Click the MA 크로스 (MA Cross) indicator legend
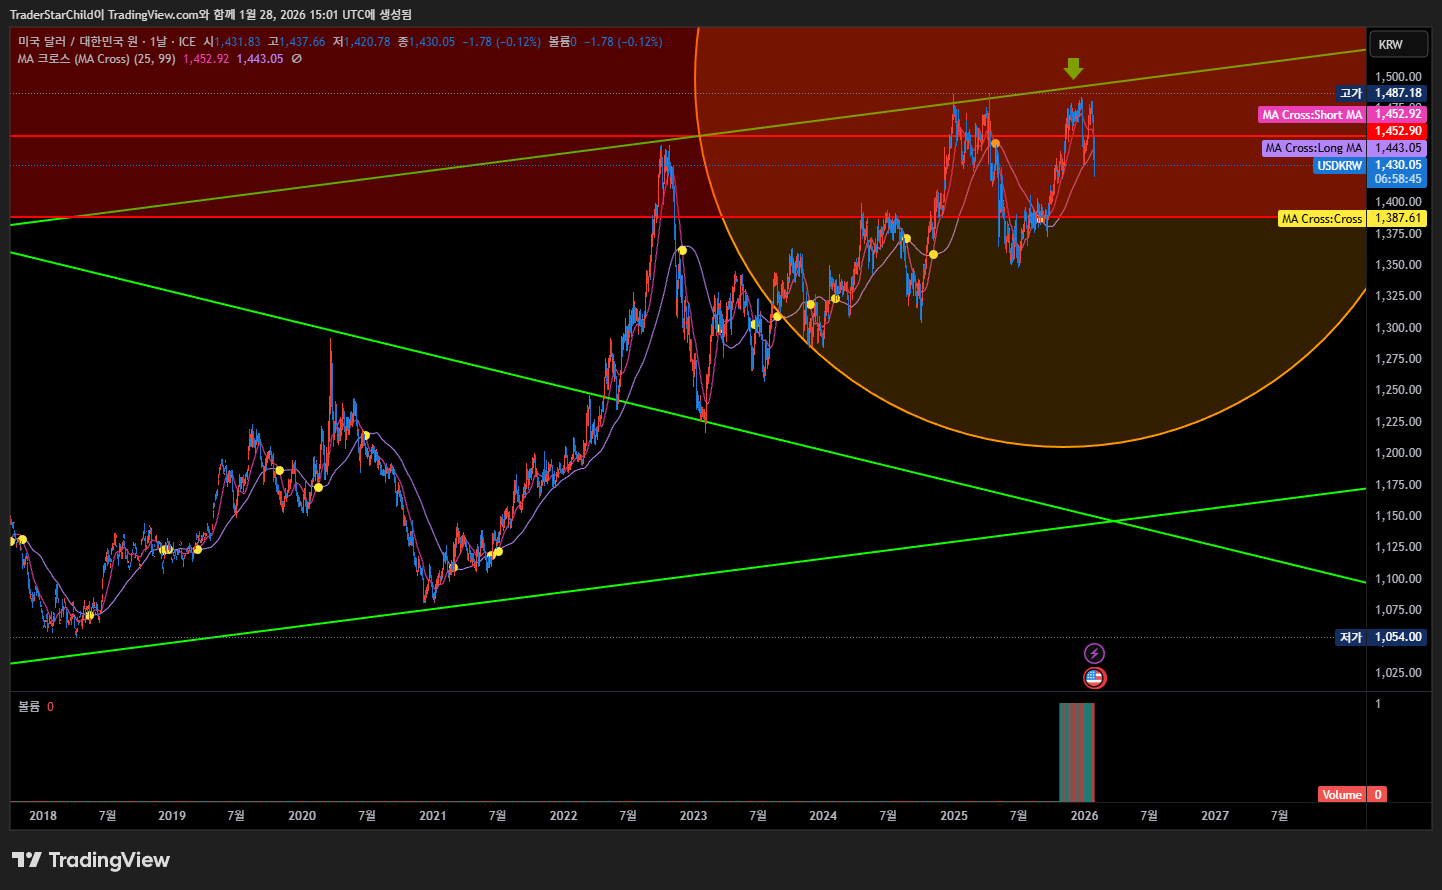The width and height of the screenshot is (1442, 890). (96, 59)
